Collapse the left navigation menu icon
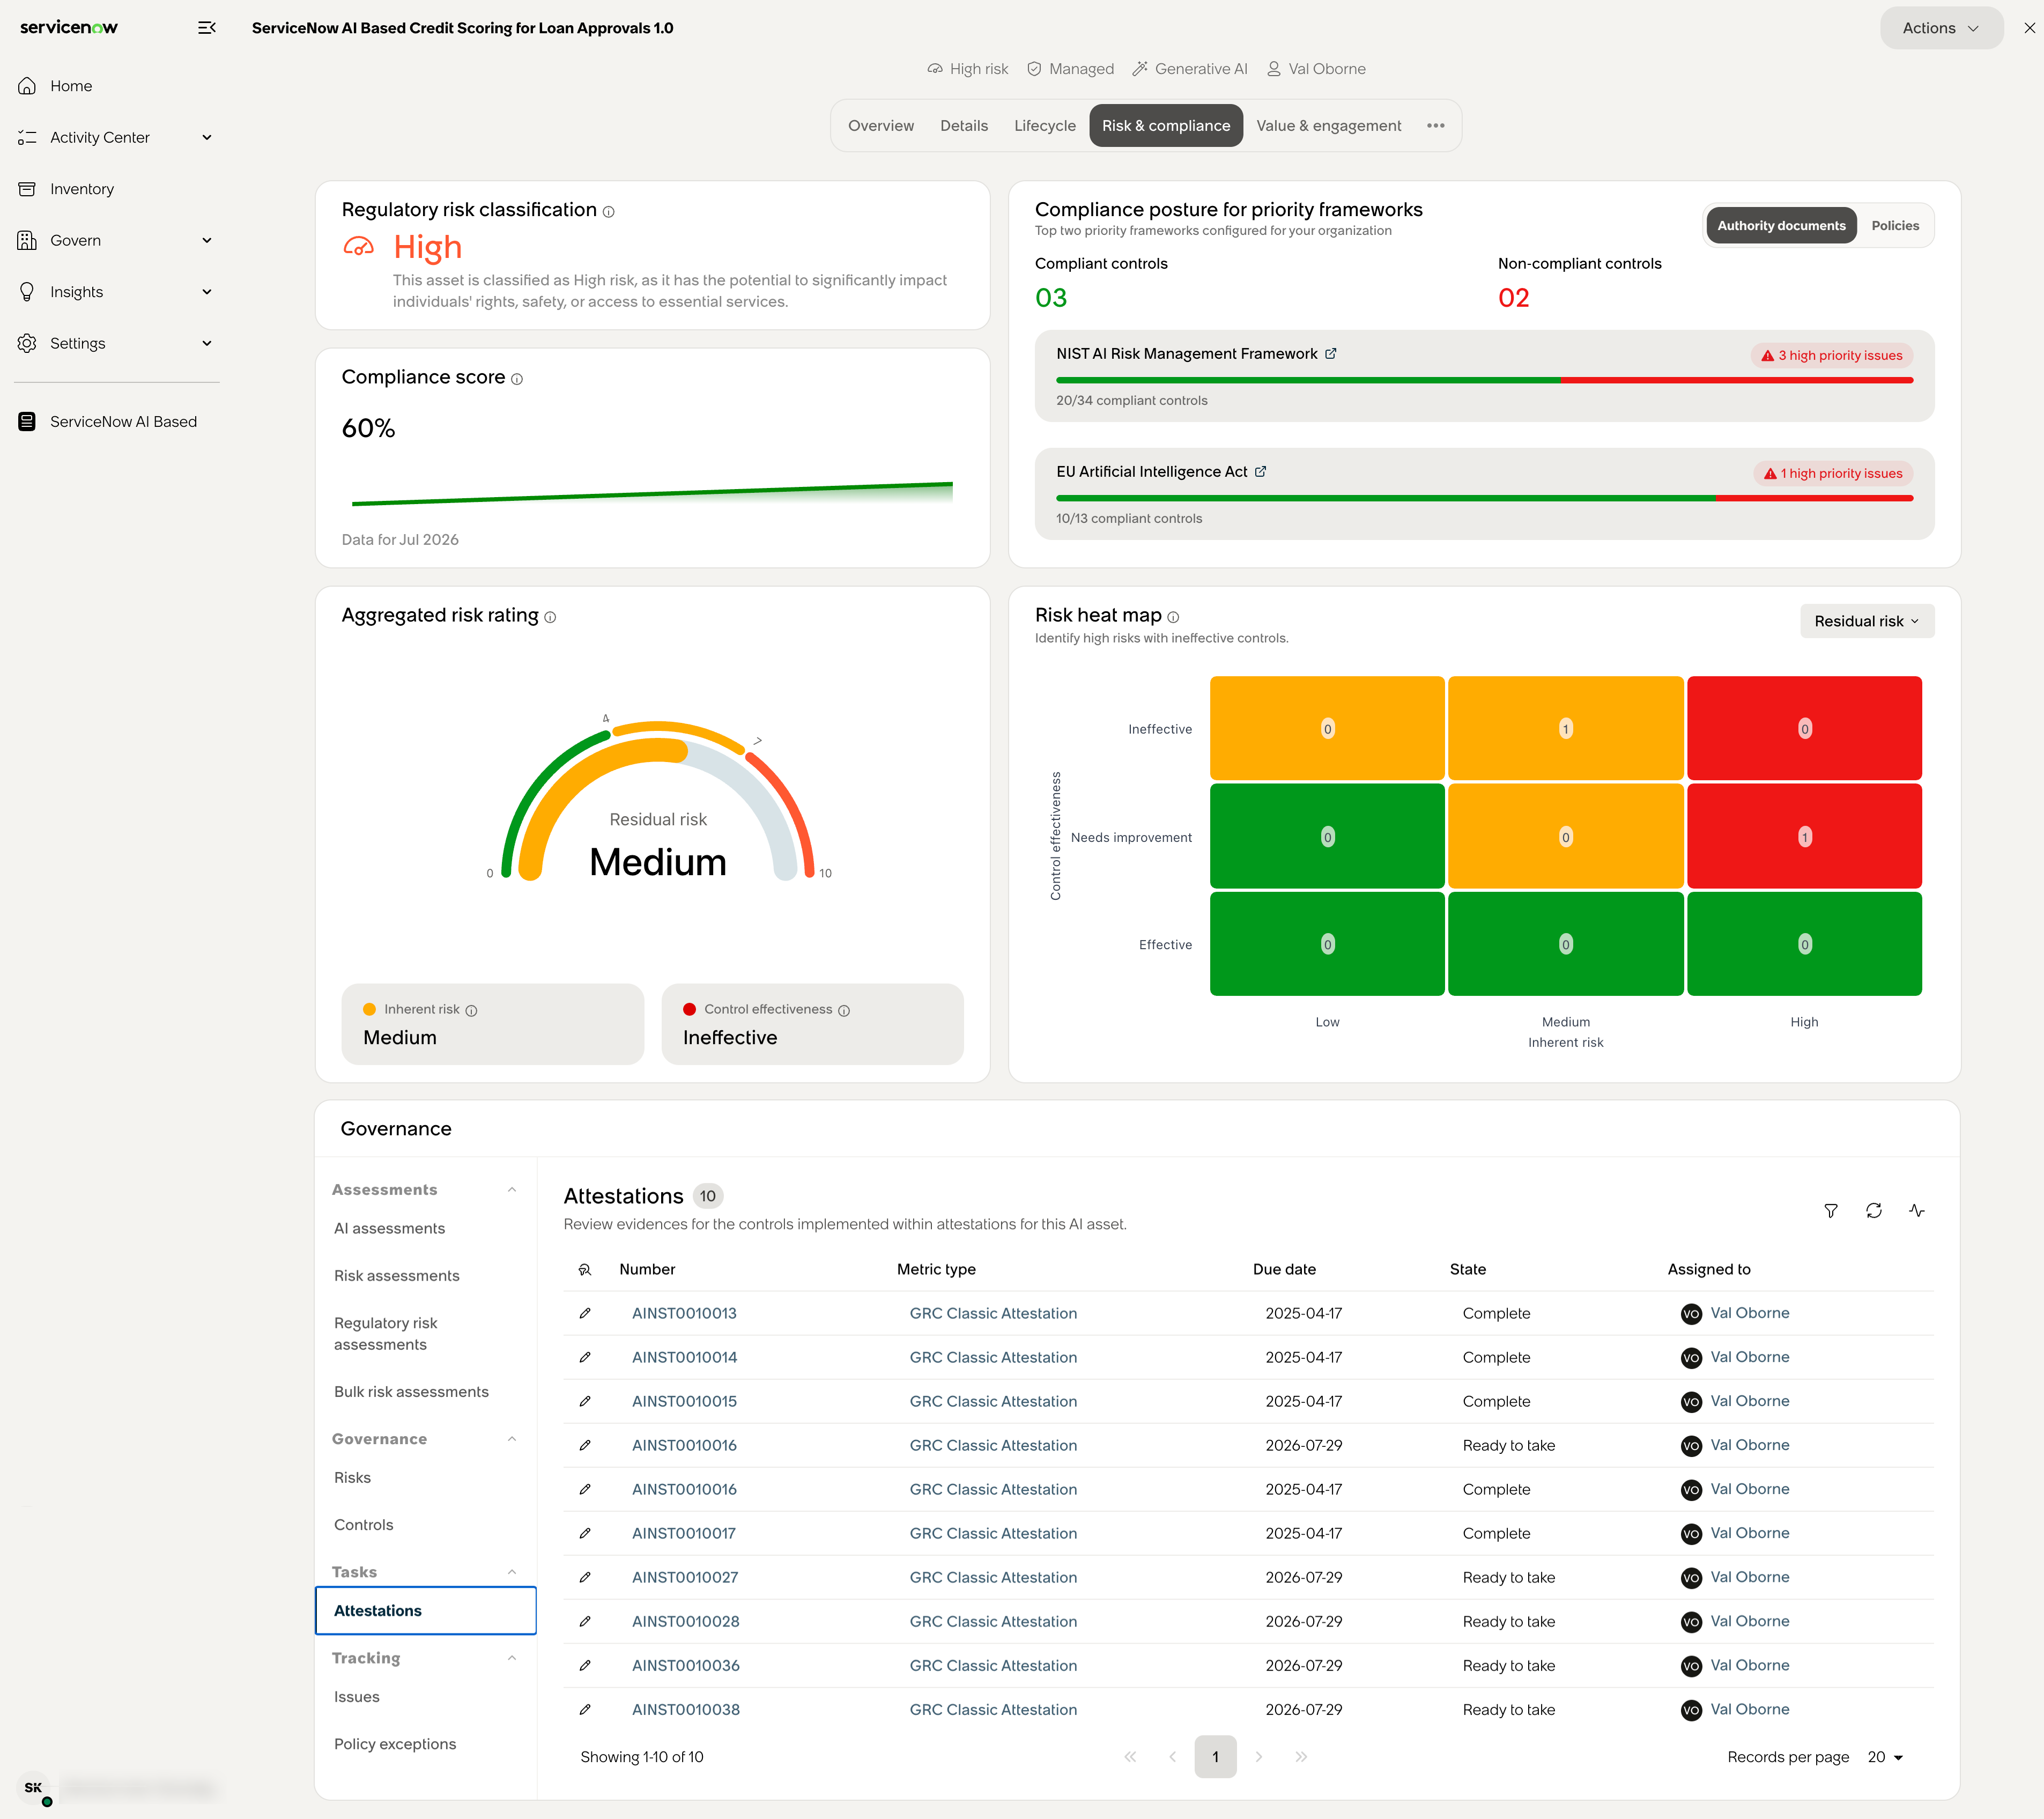 tap(207, 28)
